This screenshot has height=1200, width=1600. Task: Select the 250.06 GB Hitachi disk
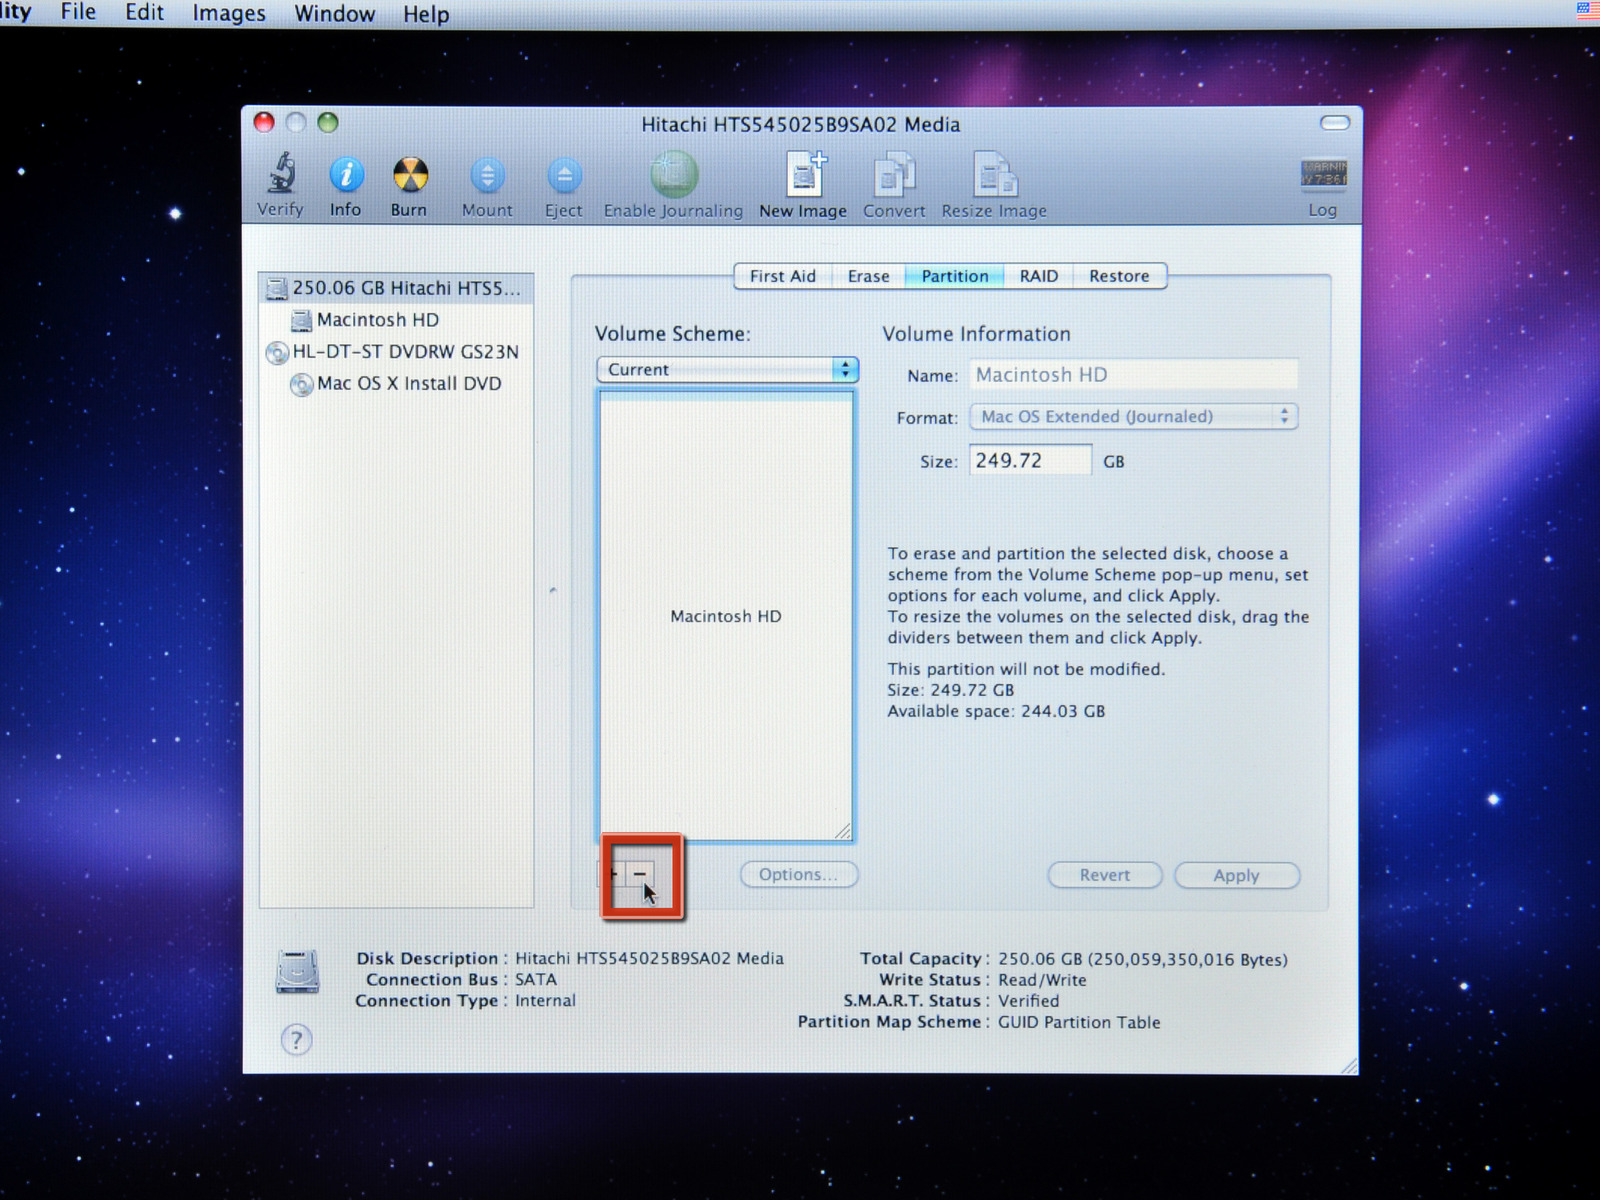tap(396, 288)
